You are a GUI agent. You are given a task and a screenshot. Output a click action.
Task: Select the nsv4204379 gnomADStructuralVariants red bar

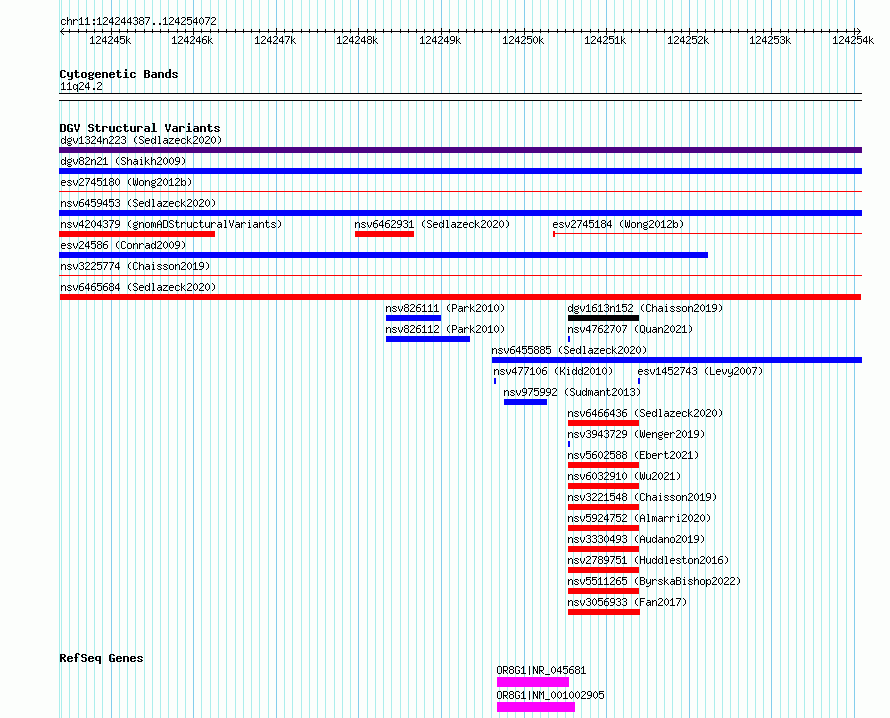(x=137, y=234)
